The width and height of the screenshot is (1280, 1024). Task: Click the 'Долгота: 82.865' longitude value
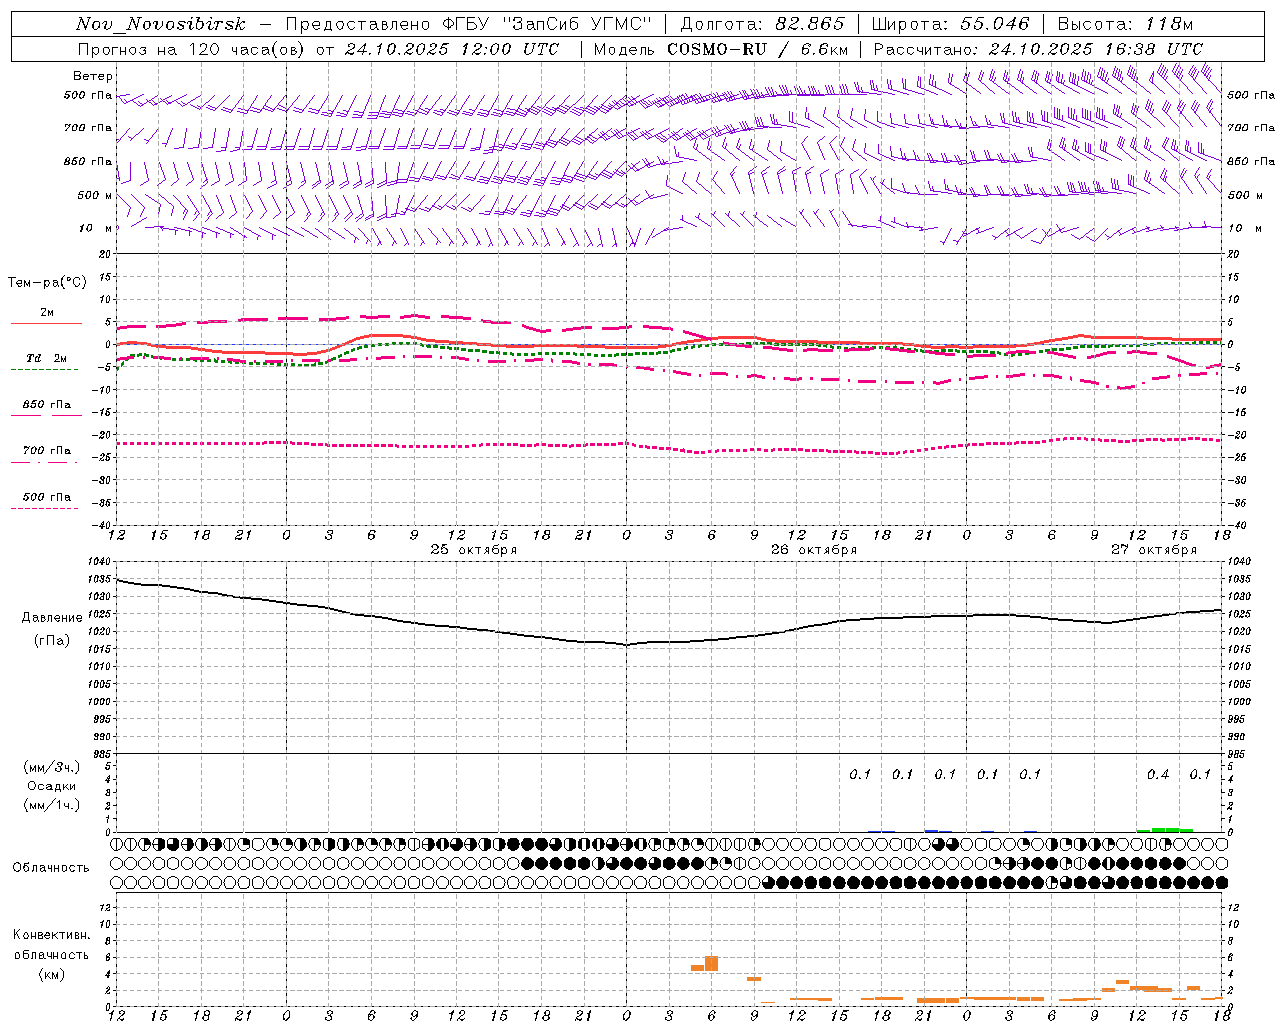(x=762, y=24)
